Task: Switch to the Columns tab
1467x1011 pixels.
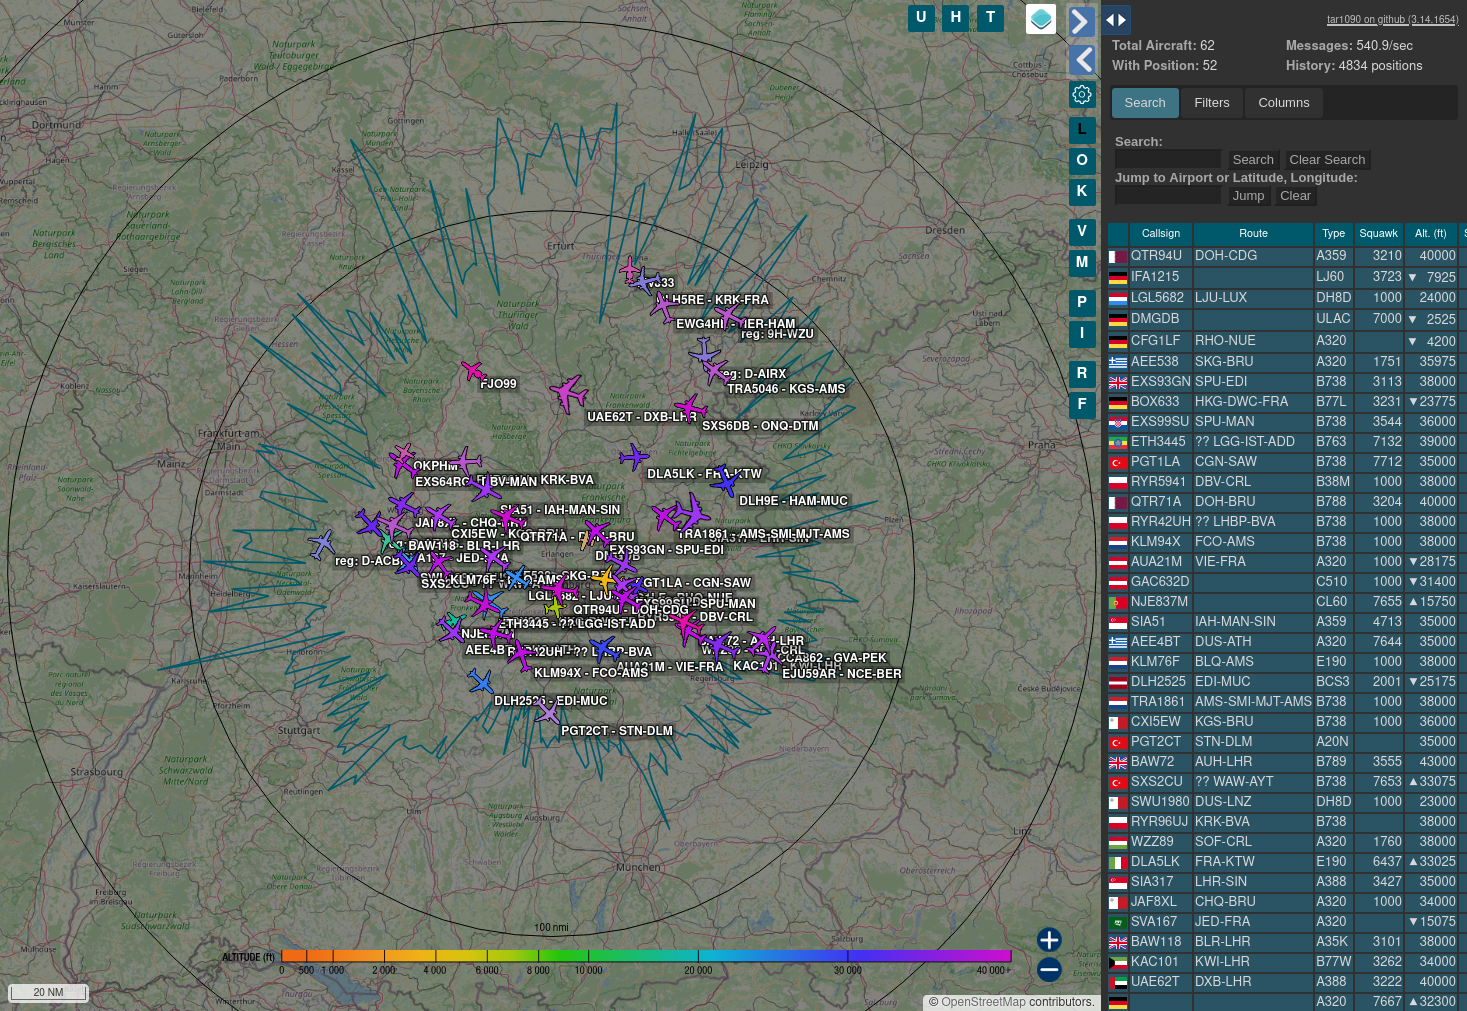Action: point(1283,103)
